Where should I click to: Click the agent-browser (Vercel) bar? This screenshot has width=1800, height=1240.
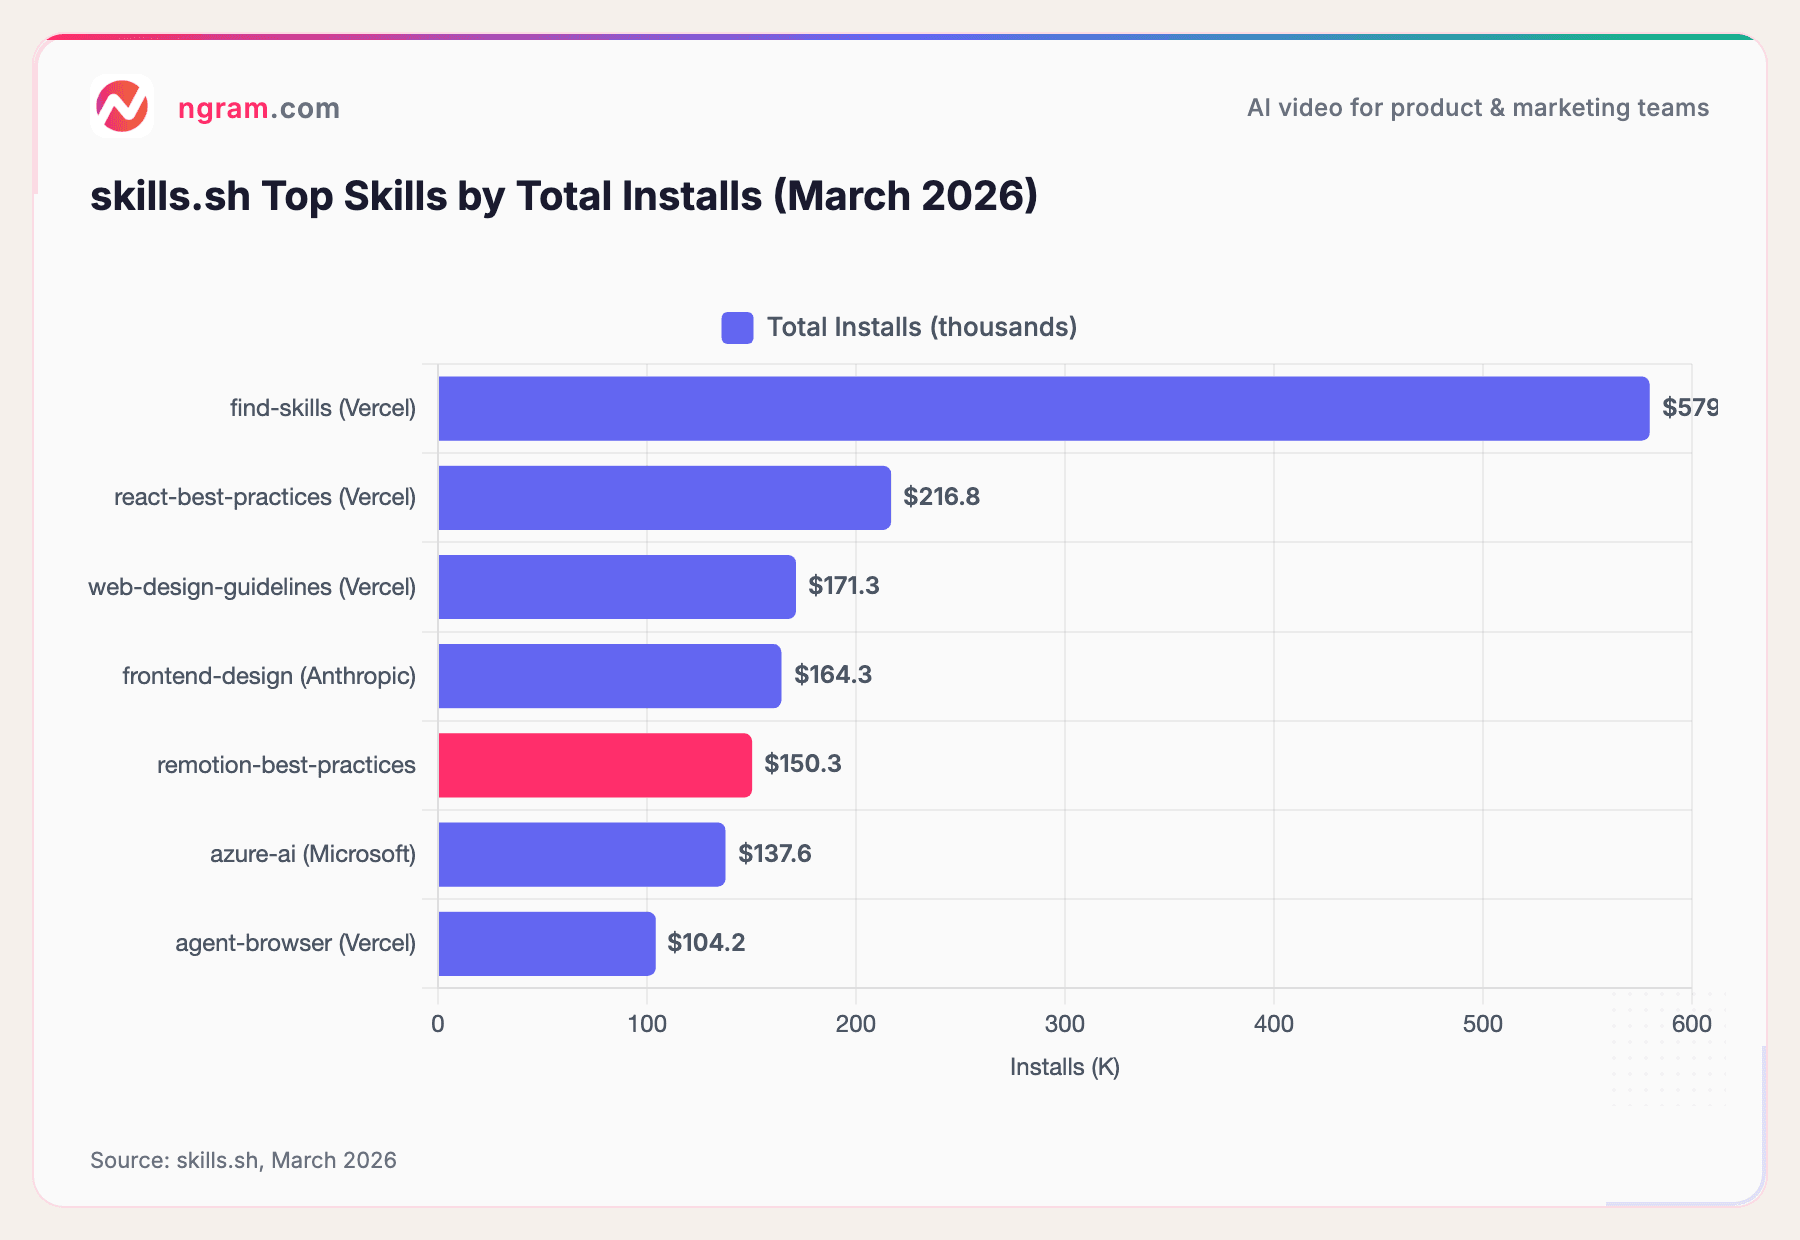(545, 943)
